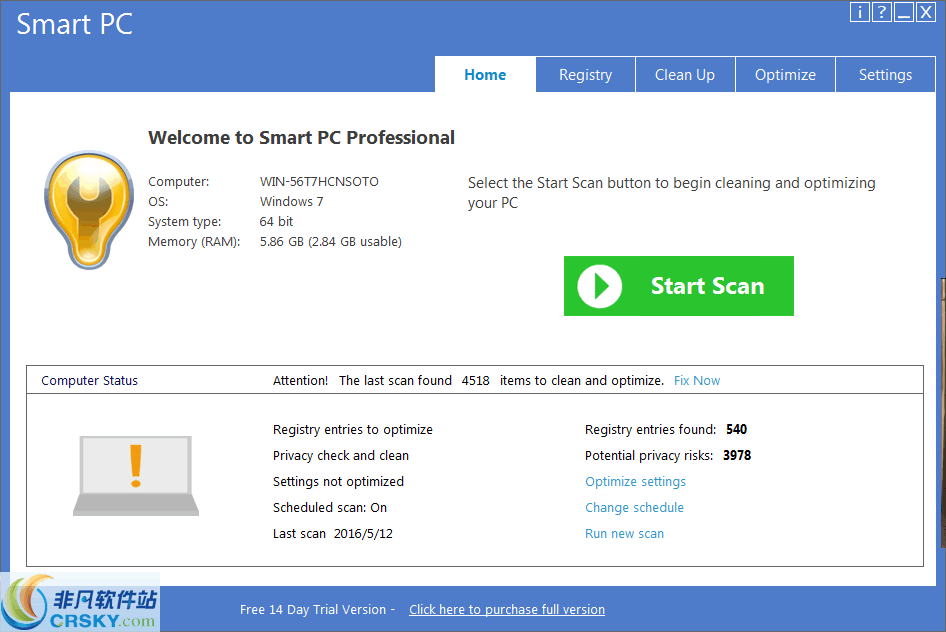Start a Run new scan
The width and height of the screenshot is (946, 632).
point(624,533)
